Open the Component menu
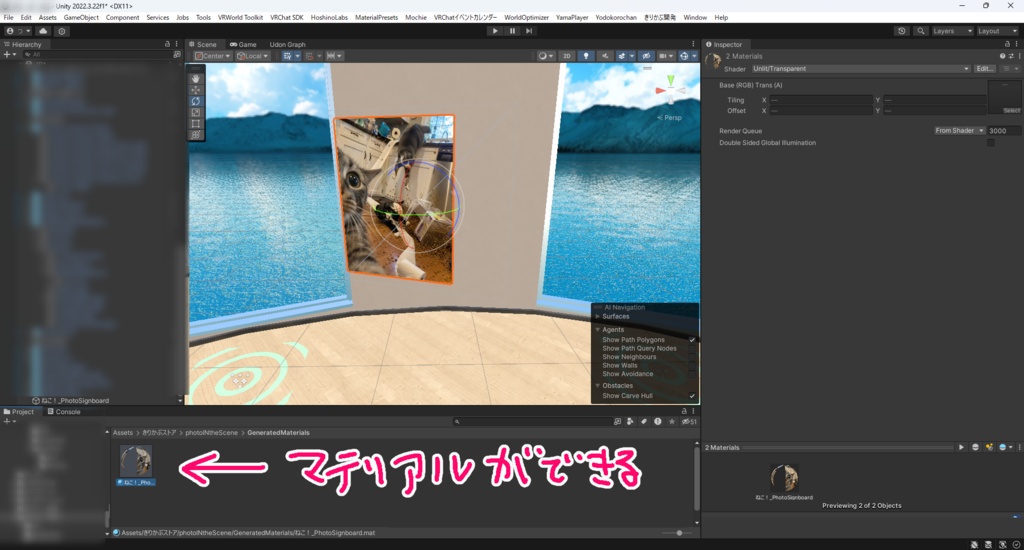This screenshot has width=1024, height=550. [x=122, y=18]
